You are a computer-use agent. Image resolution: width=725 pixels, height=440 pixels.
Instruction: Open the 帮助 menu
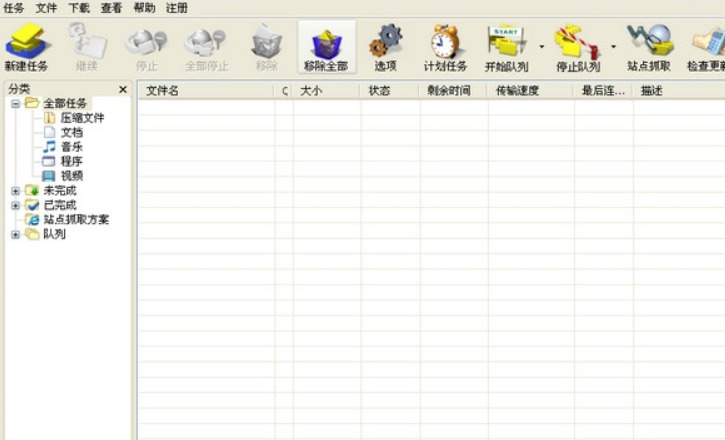[144, 8]
